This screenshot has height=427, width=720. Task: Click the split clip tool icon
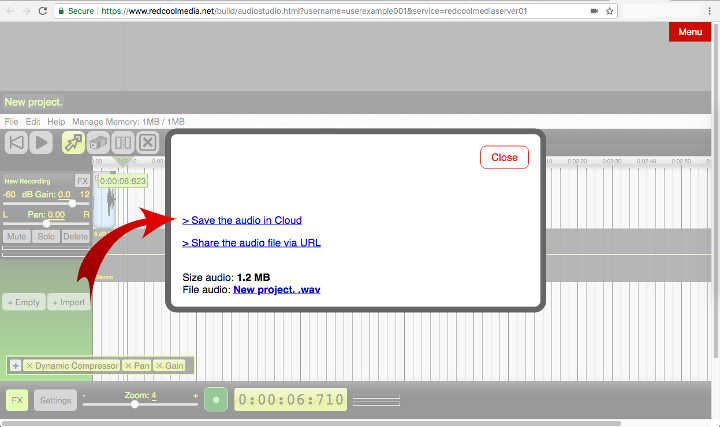[123, 143]
